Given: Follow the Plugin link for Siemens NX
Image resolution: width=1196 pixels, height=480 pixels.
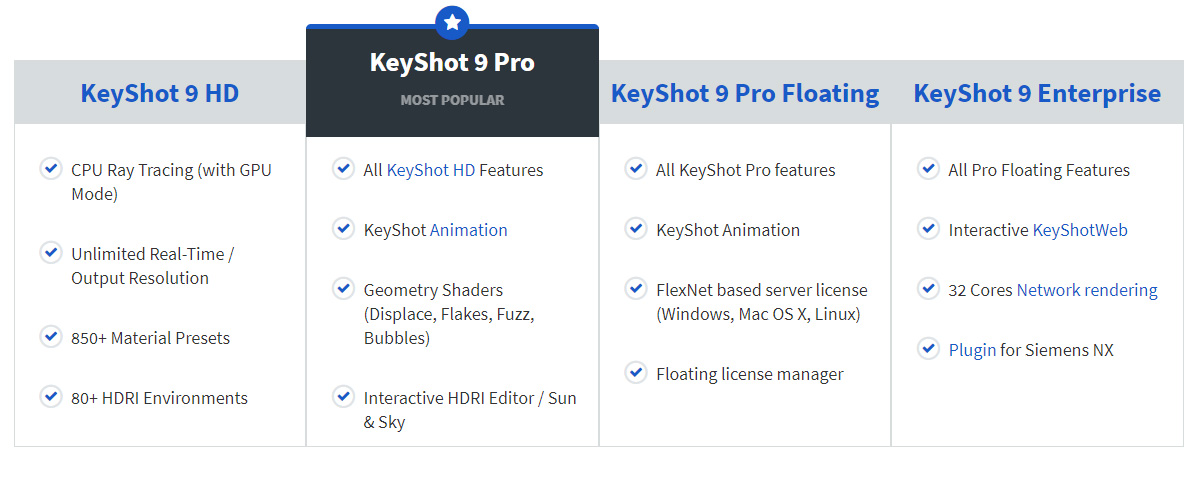Looking at the screenshot, I should (973, 350).
